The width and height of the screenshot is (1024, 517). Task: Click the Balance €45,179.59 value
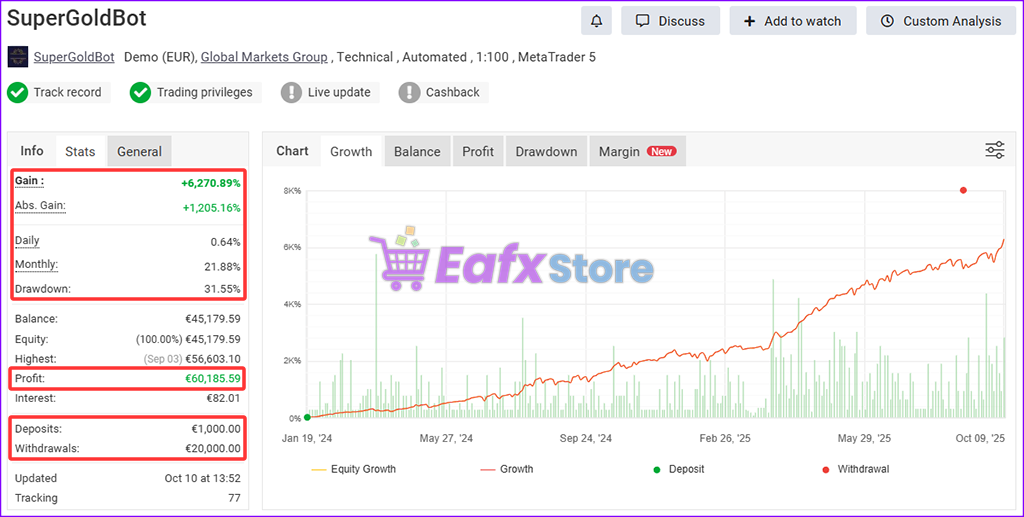point(213,319)
